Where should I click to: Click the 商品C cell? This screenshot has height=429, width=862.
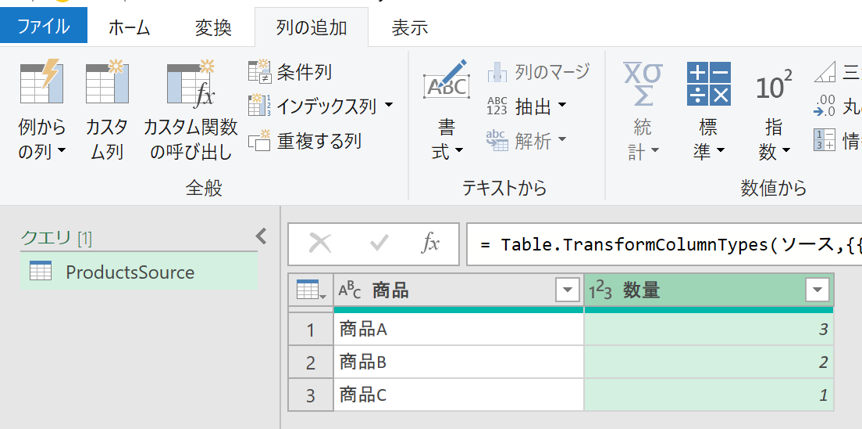(458, 395)
